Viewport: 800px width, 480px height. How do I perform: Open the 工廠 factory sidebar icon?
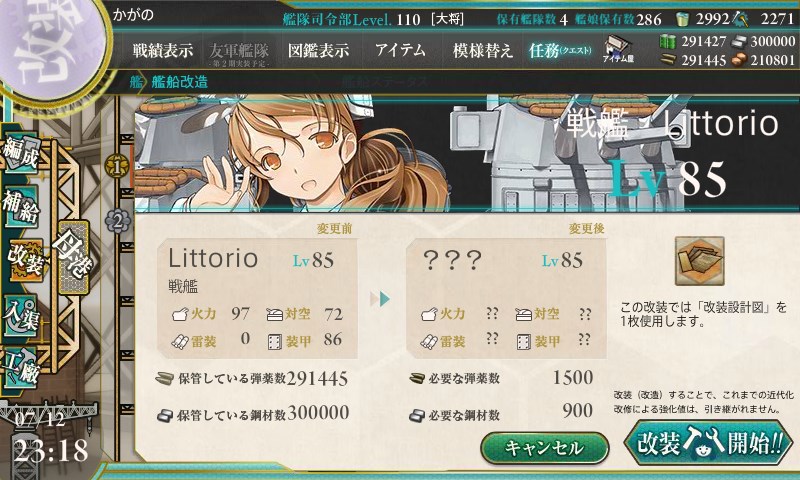click(21, 367)
